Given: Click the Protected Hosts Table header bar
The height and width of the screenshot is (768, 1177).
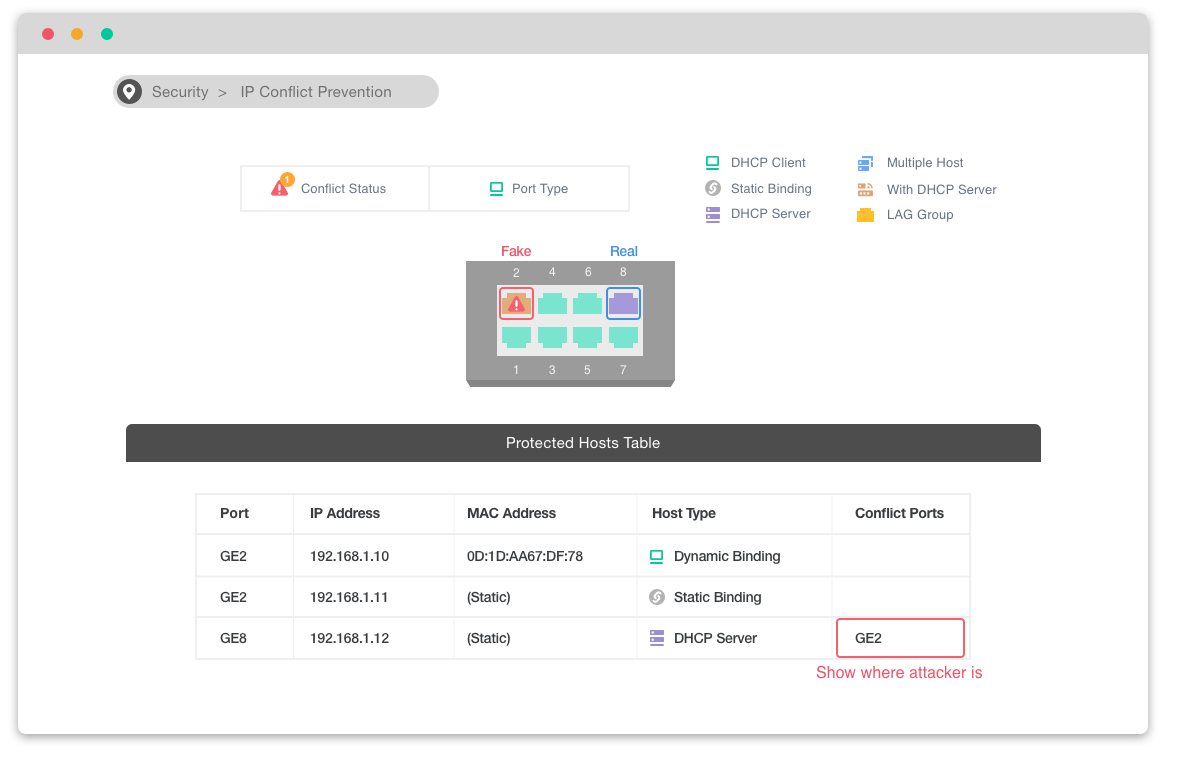Looking at the screenshot, I should 583,443.
